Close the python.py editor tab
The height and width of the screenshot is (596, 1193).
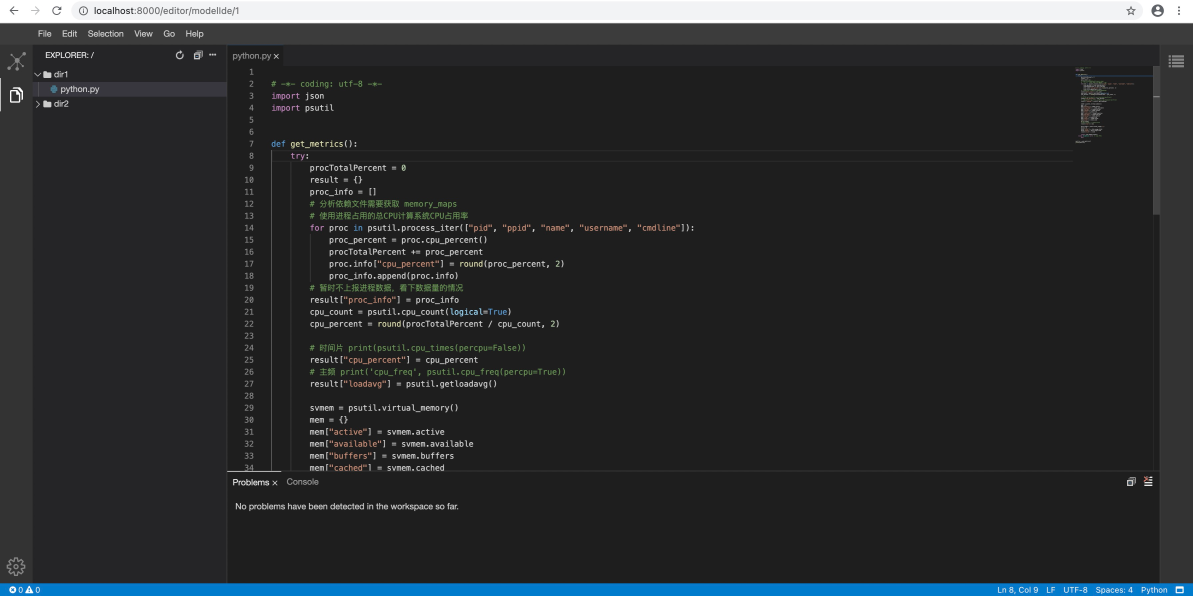[276, 57]
